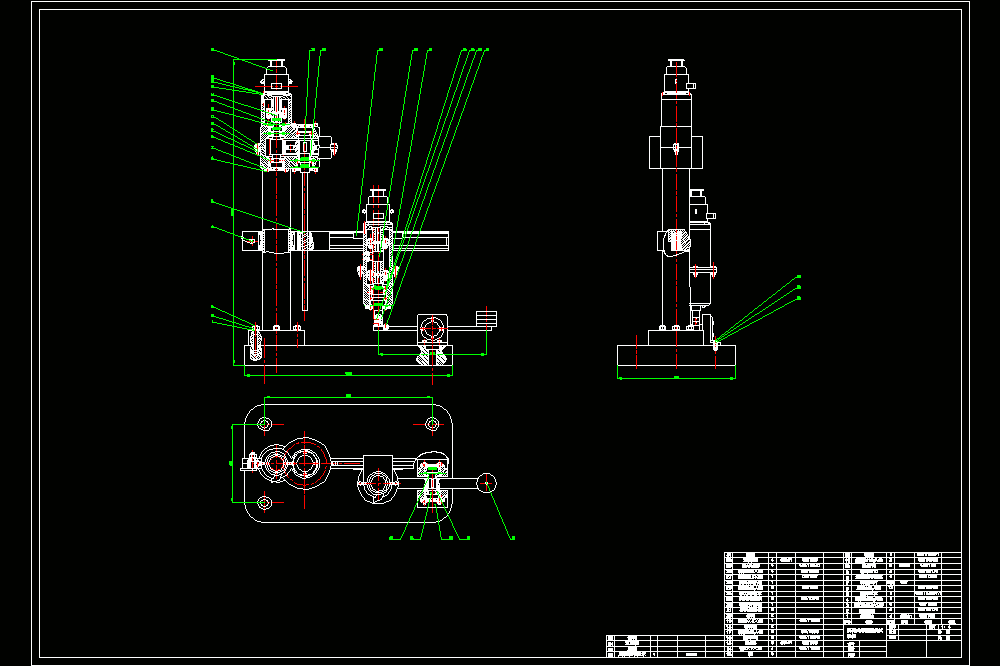The height and width of the screenshot is (666, 1000).
Task: Pick the top-left mounting hole in plan view
Action: [265, 424]
